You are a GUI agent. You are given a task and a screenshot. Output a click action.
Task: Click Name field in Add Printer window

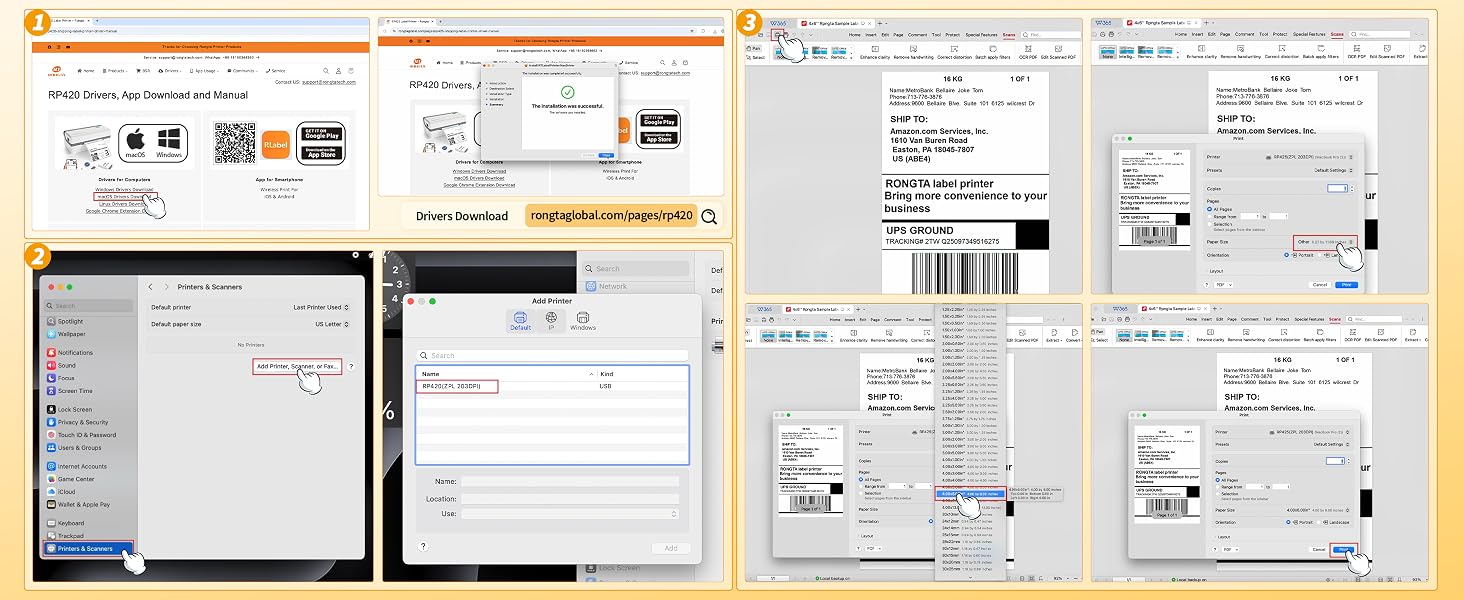tap(569, 482)
